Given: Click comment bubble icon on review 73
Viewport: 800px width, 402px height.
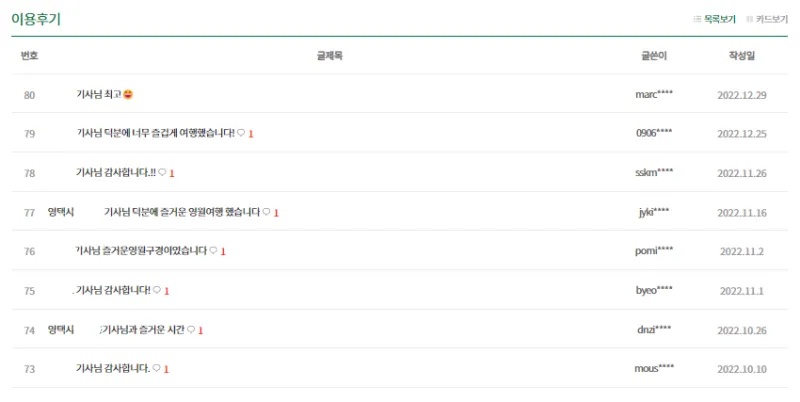Looking at the screenshot, I should click(x=157, y=368).
